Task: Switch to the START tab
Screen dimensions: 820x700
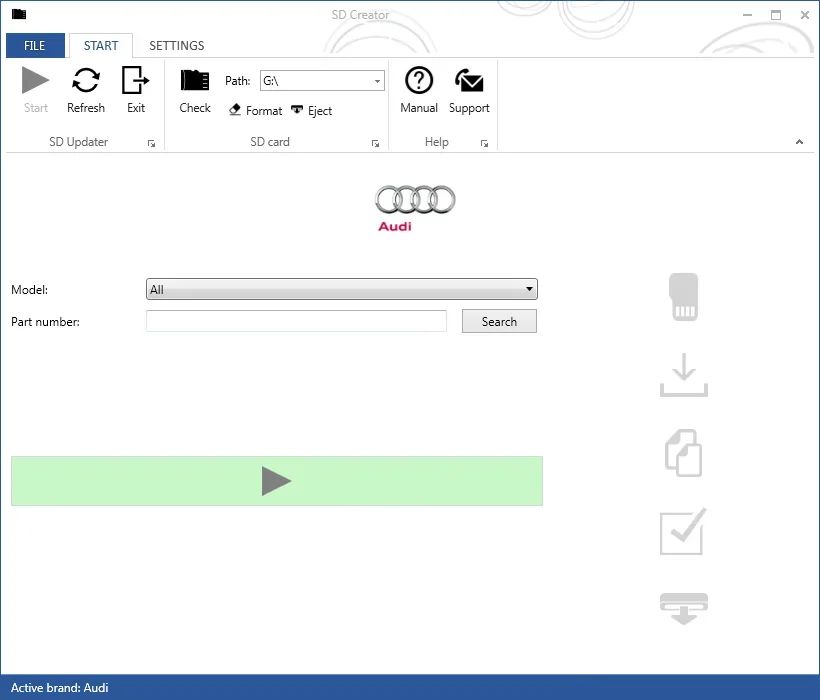Action: click(101, 45)
